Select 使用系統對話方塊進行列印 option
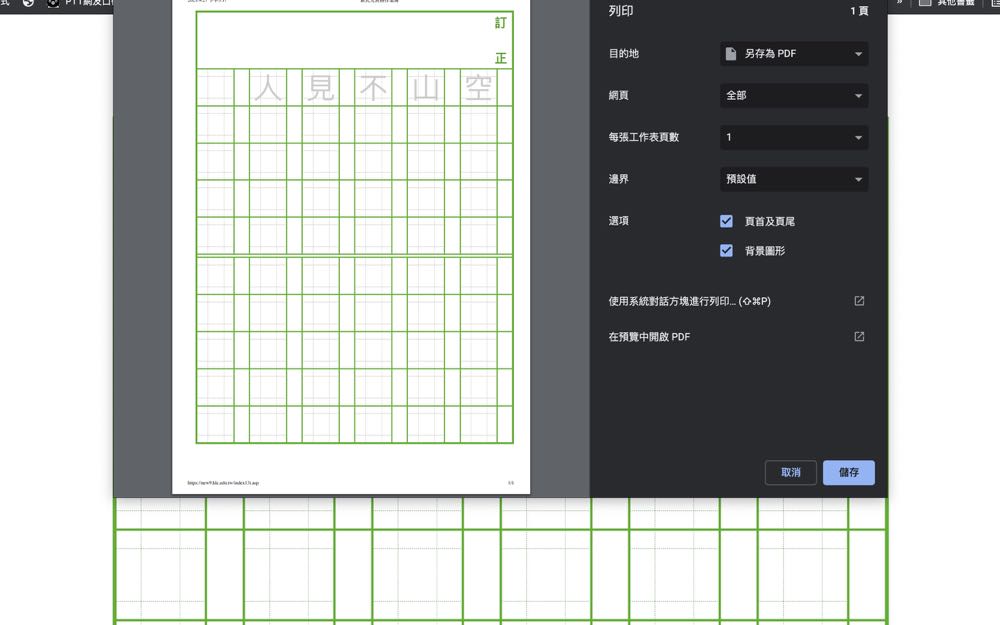Viewport: 1000px width, 625px height. tap(689, 301)
